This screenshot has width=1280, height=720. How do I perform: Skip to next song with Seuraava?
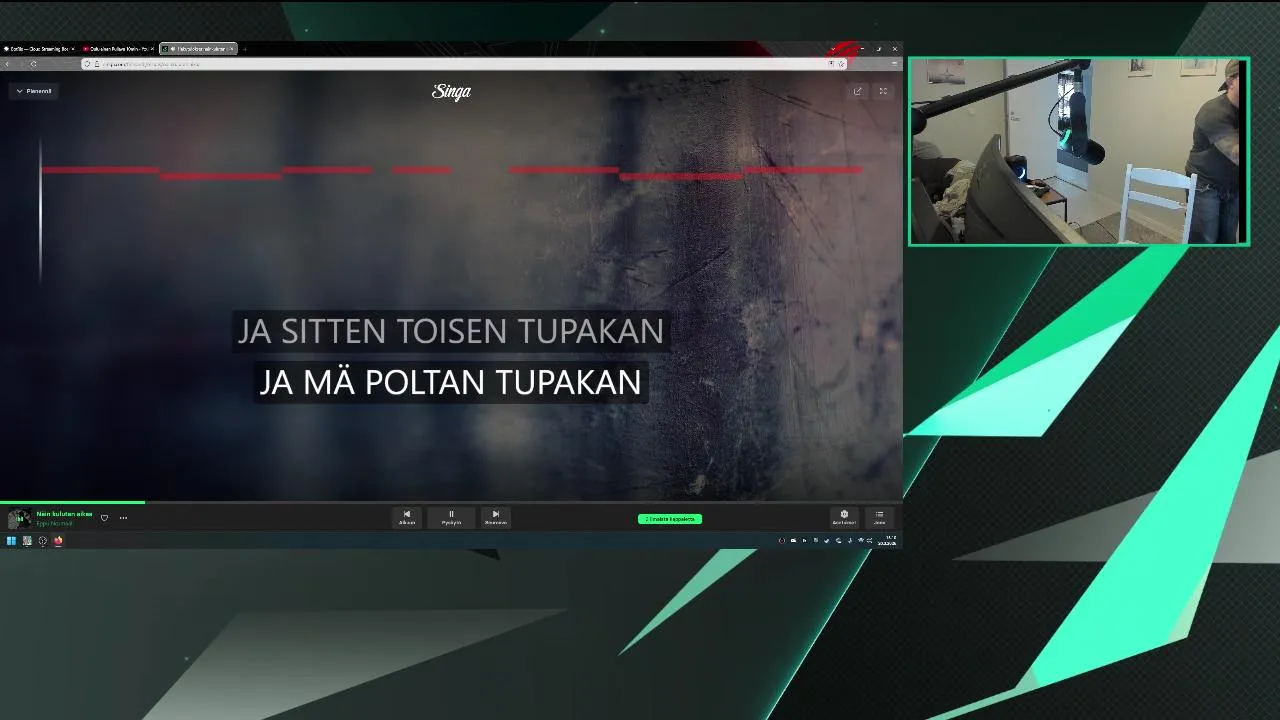(x=495, y=517)
